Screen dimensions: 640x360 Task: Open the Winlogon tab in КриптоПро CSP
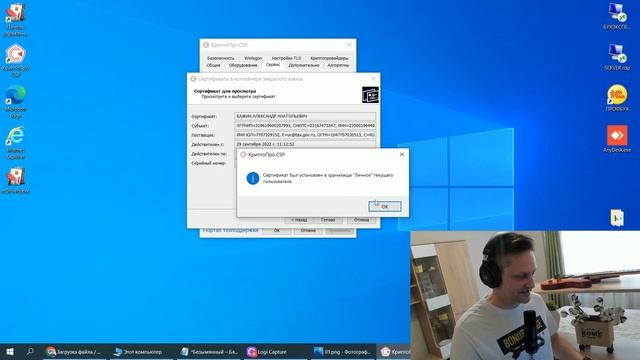(253, 58)
